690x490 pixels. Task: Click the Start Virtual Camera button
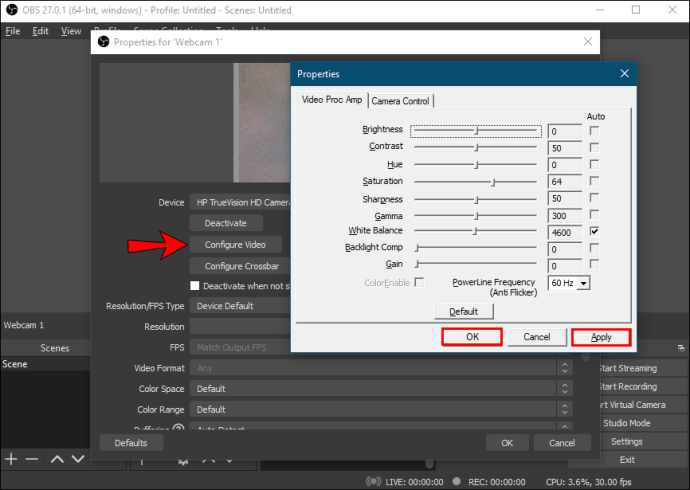point(642,405)
